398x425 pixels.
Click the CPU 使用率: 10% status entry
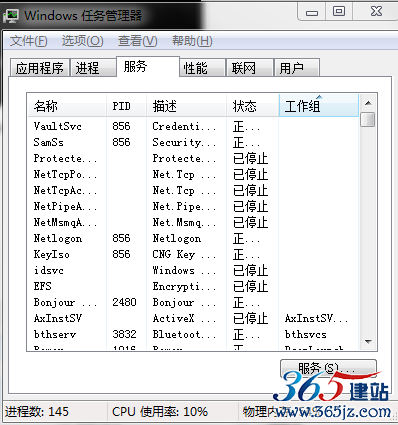click(x=160, y=412)
